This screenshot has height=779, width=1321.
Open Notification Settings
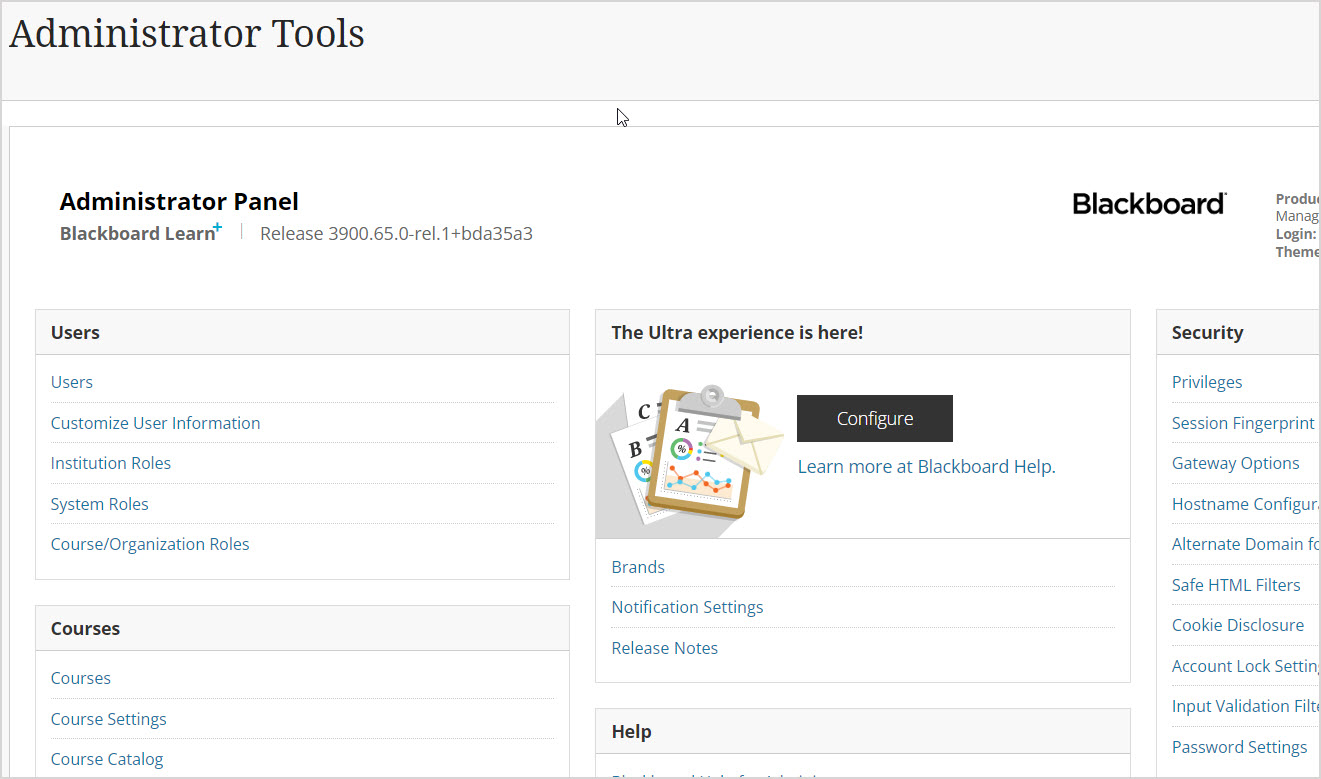pos(687,607)
